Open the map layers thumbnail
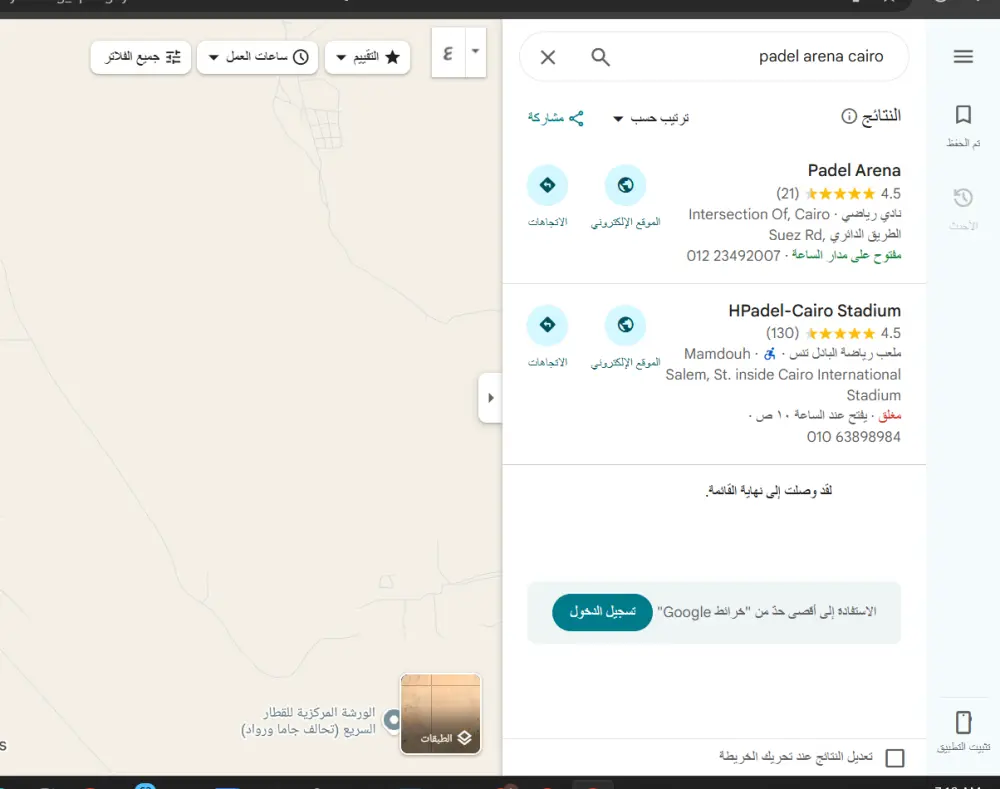 click(x=441, y=714)
